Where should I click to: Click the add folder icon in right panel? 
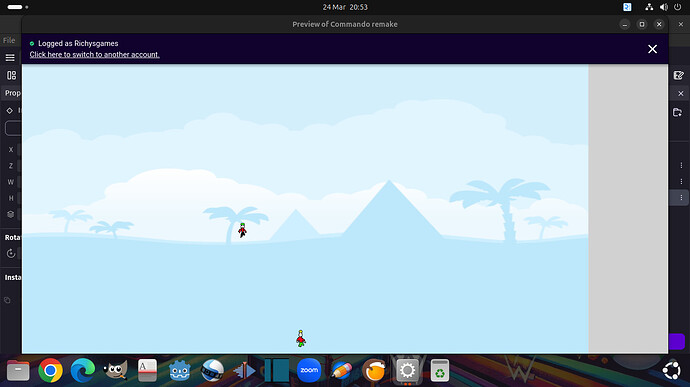678,113
